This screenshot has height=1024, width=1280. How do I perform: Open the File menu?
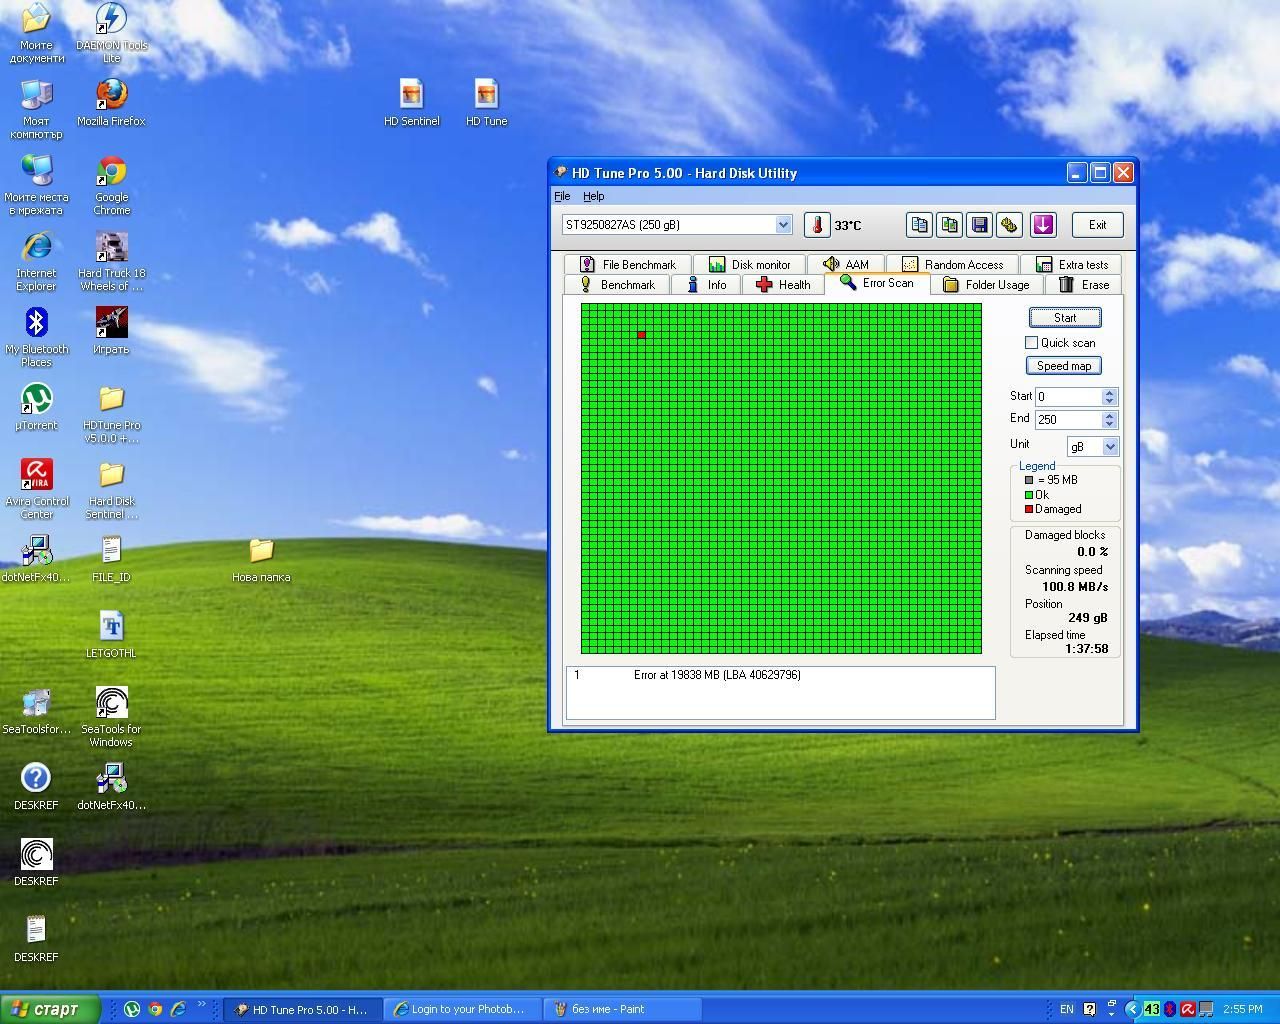tap(562, 196)
